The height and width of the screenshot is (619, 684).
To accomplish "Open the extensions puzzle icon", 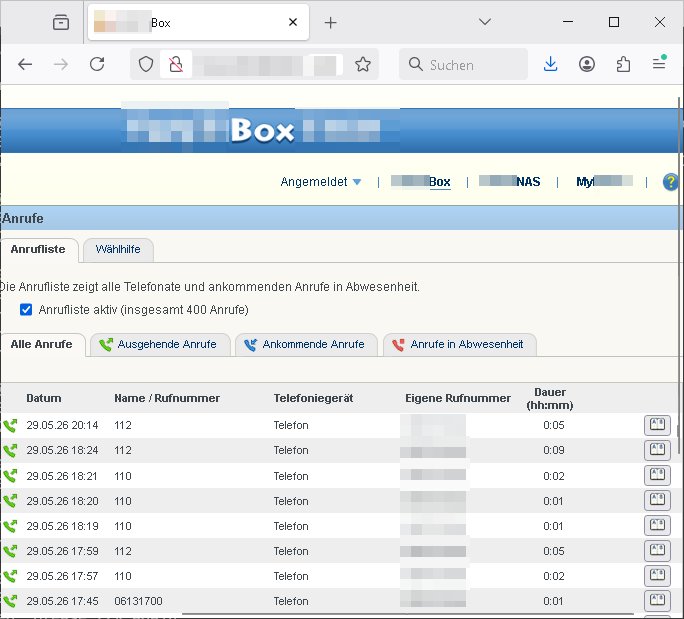I will click(x=623, y=65).
